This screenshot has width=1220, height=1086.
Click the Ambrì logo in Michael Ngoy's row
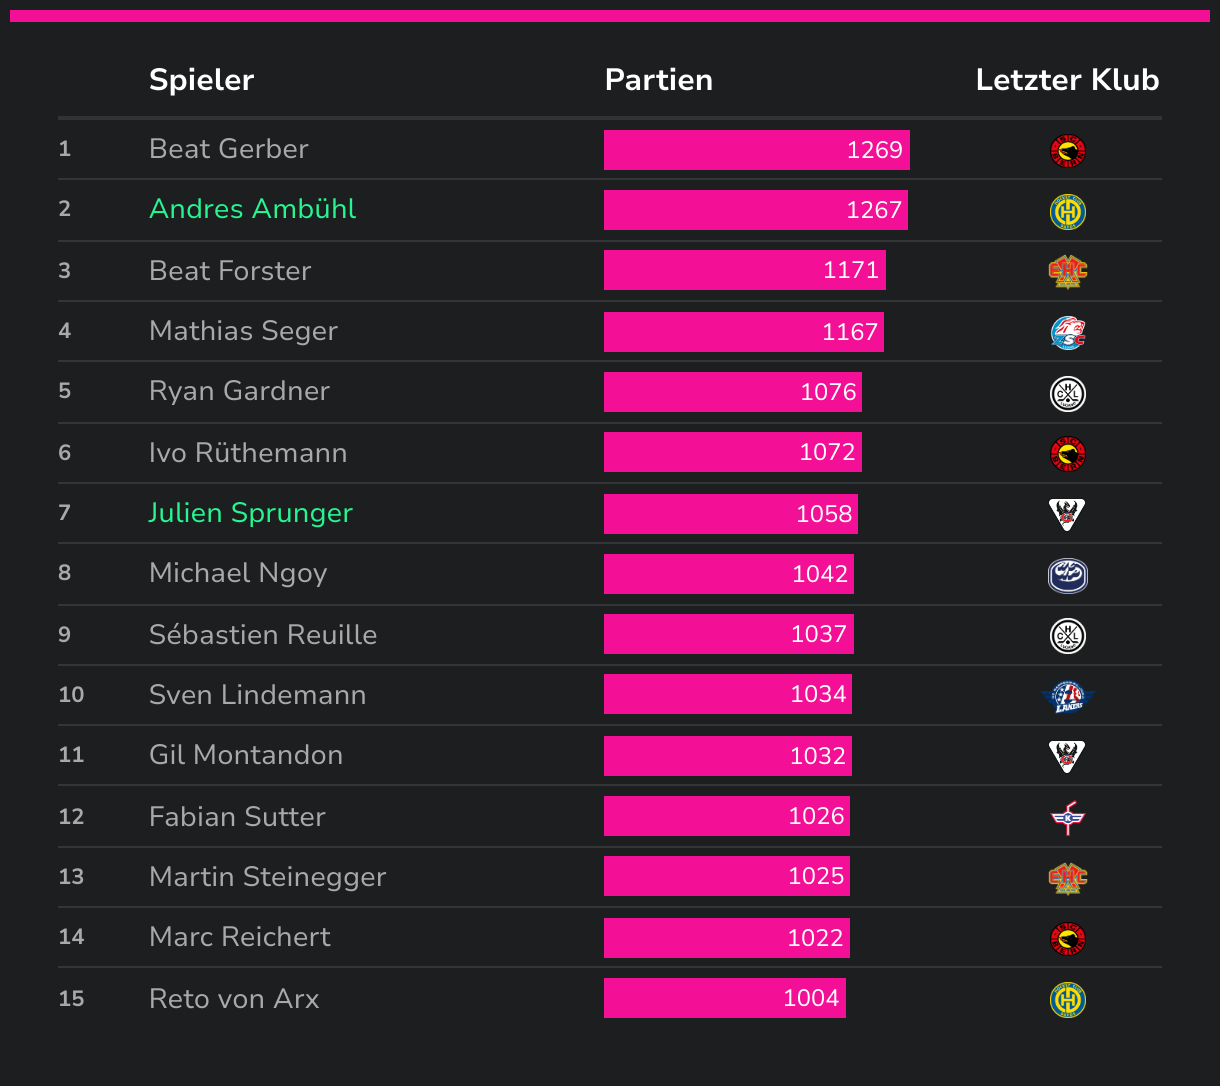(x=1068, y=575)
